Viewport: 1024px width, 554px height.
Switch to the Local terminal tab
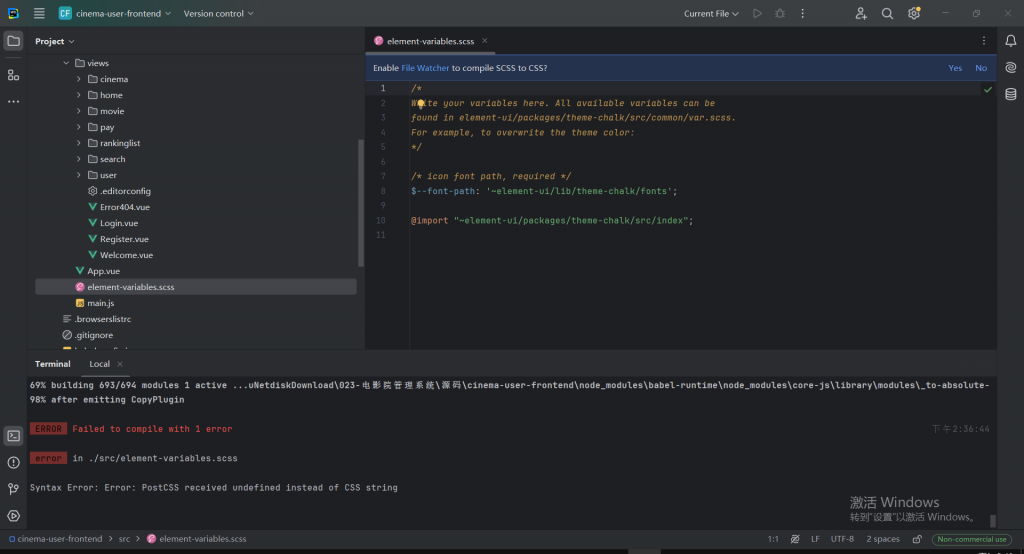[x=99, y=364]
